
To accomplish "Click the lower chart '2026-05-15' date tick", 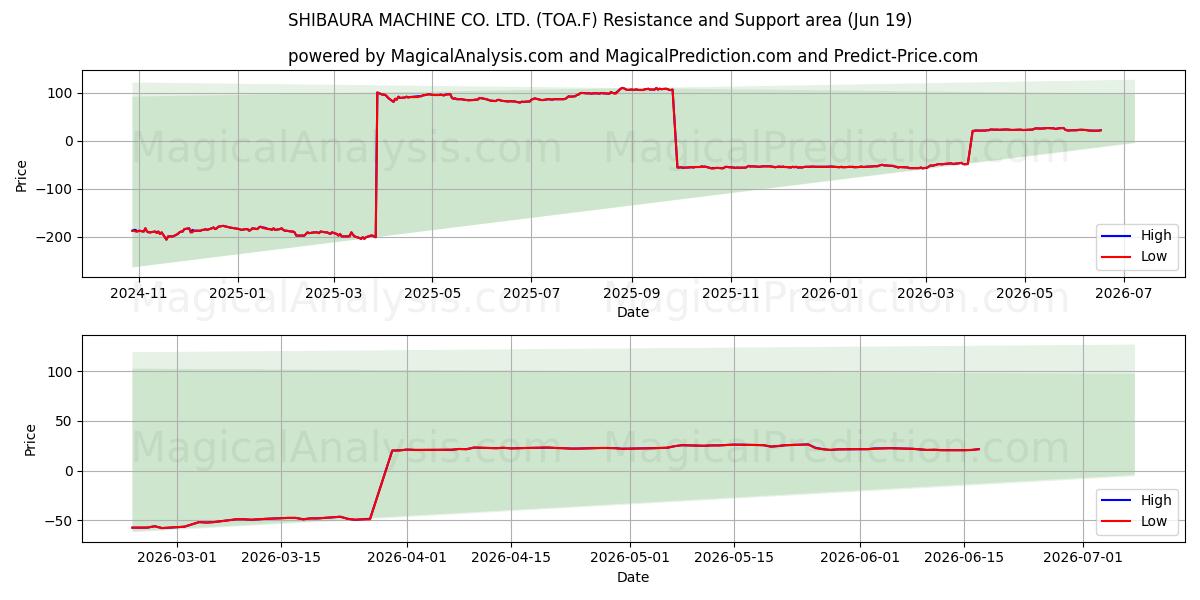I will pos(734,557).
